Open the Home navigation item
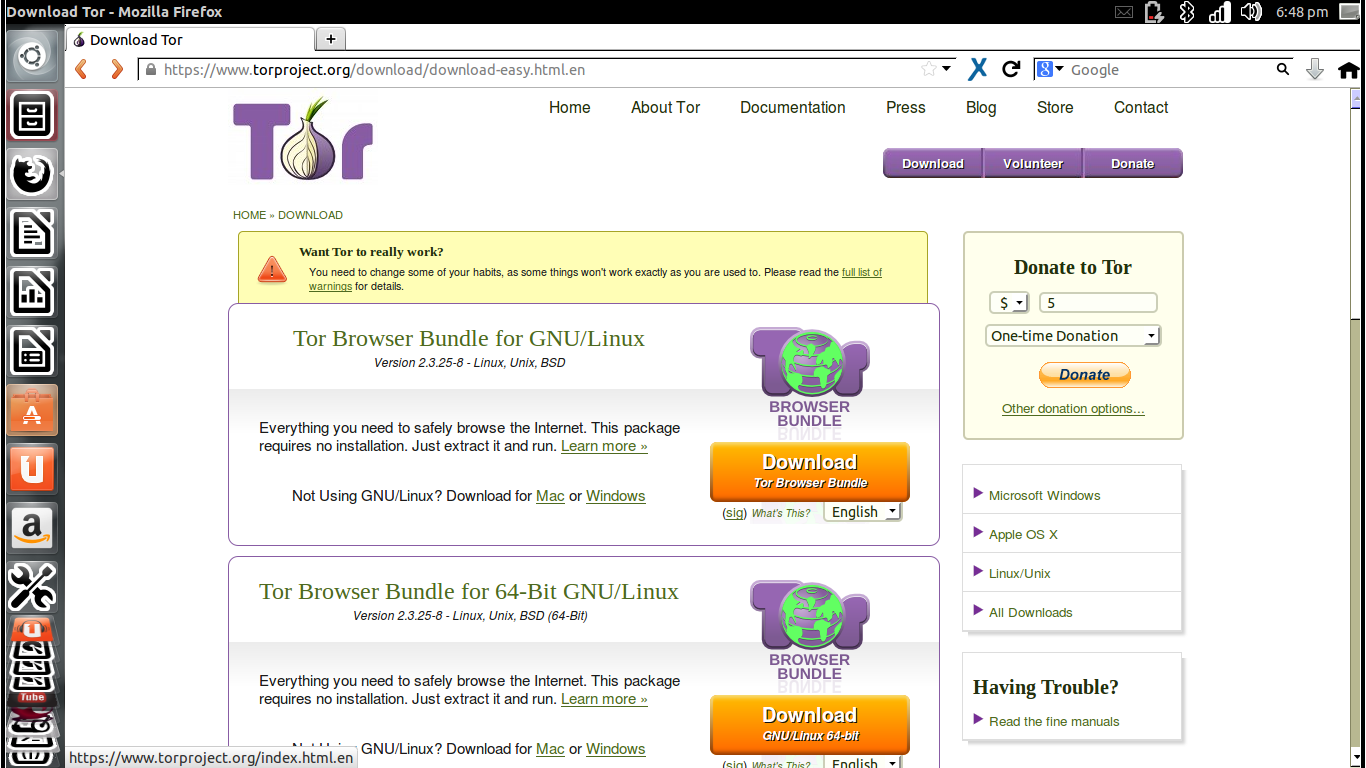This screenshot has width=1366, height=768. (570, 108)
